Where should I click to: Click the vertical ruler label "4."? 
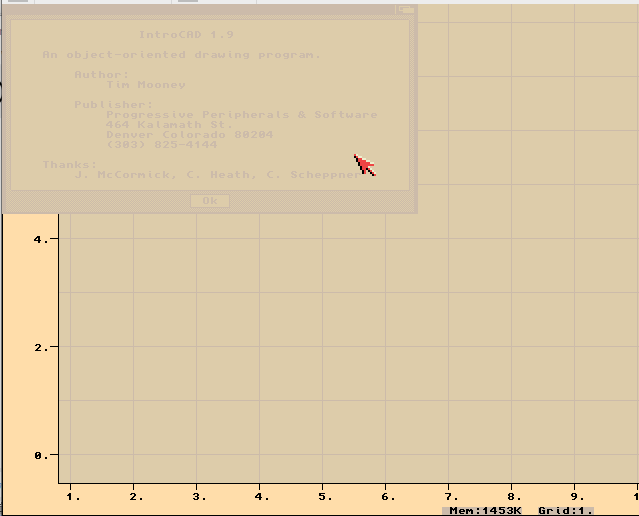point(41,239)
